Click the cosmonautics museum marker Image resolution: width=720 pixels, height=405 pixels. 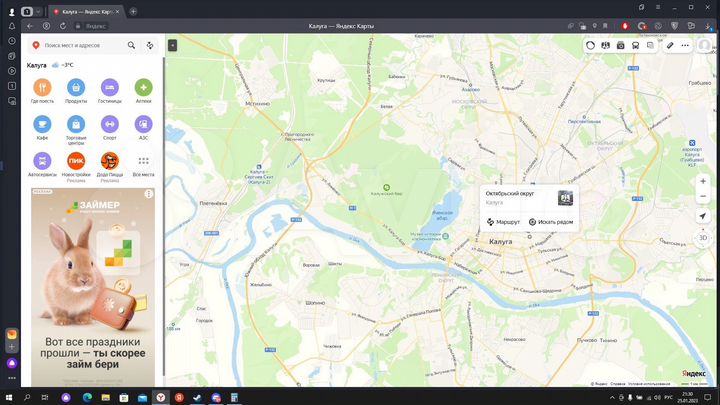coord(445,236)
